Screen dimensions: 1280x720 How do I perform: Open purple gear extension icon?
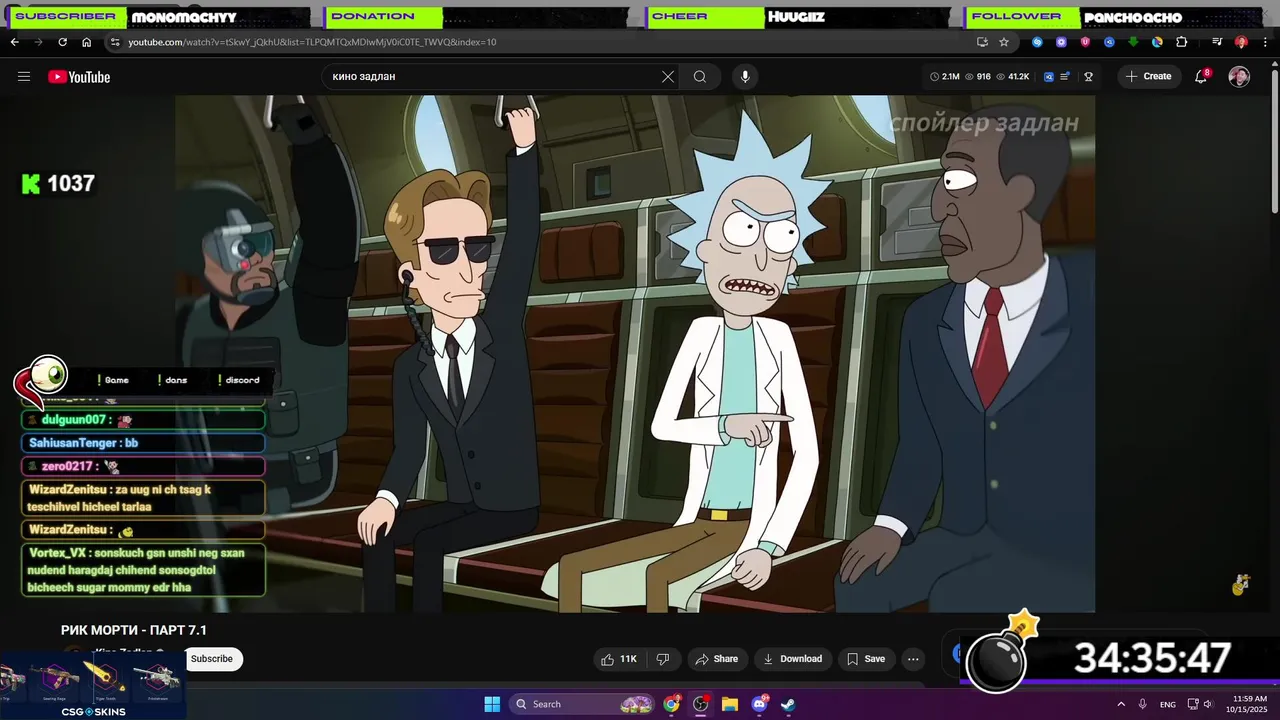point(1061,42)
